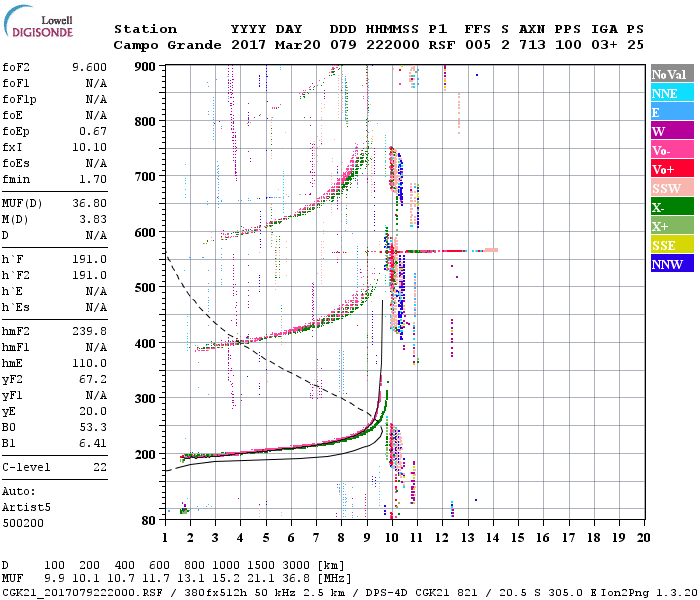The image size is (700, 600).
Task: Click the Ion2Png 1.3.20 footer text
Action: [649, 592]
